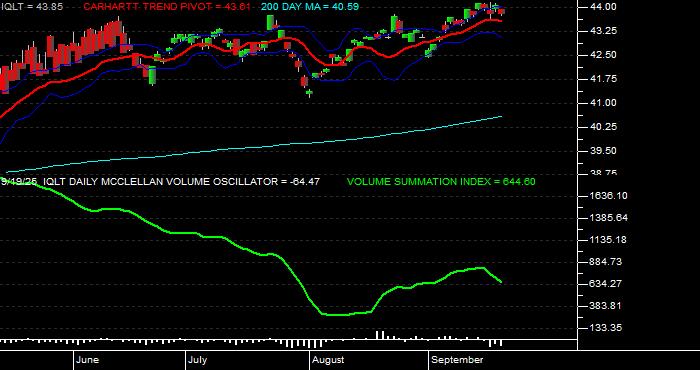Click the 42.50 price axis value

click(604, 55)
